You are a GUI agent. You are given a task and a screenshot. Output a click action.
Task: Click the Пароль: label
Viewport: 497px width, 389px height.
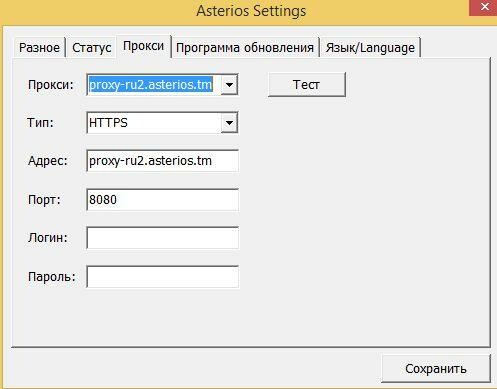click(52, 276)
